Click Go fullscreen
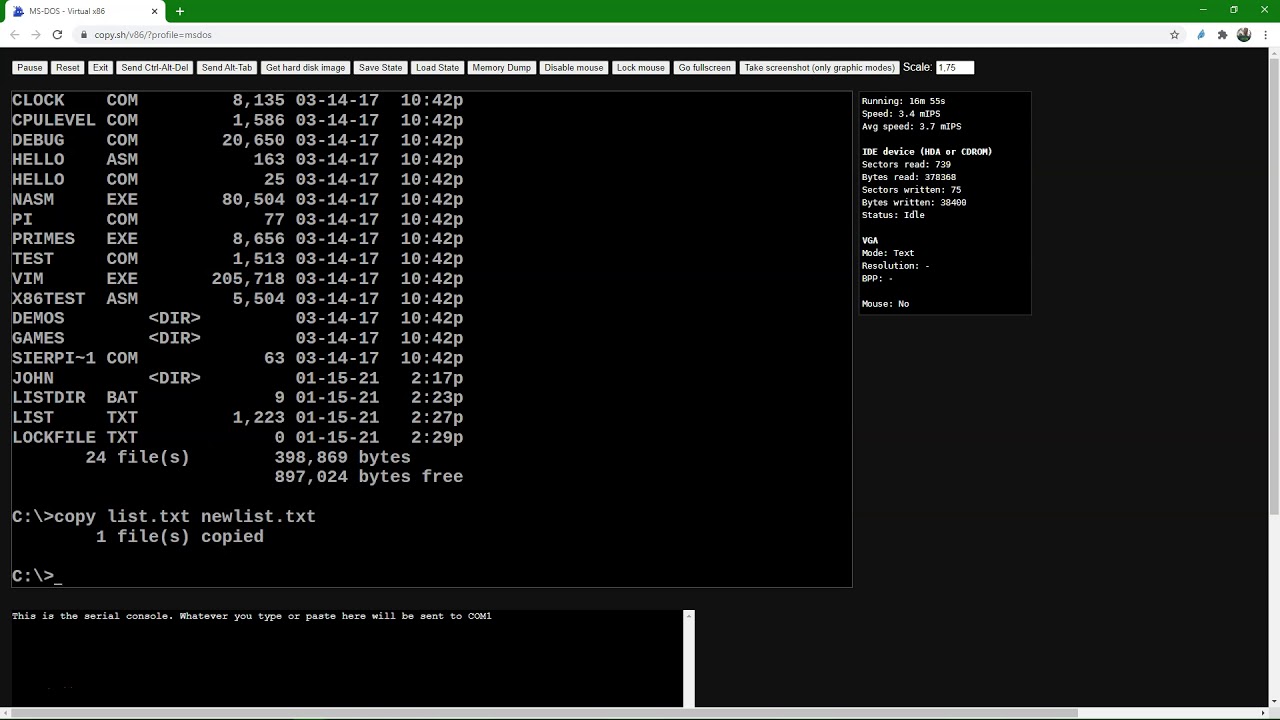The height and width of the screenshot is (720, 1280). [705, 67]
